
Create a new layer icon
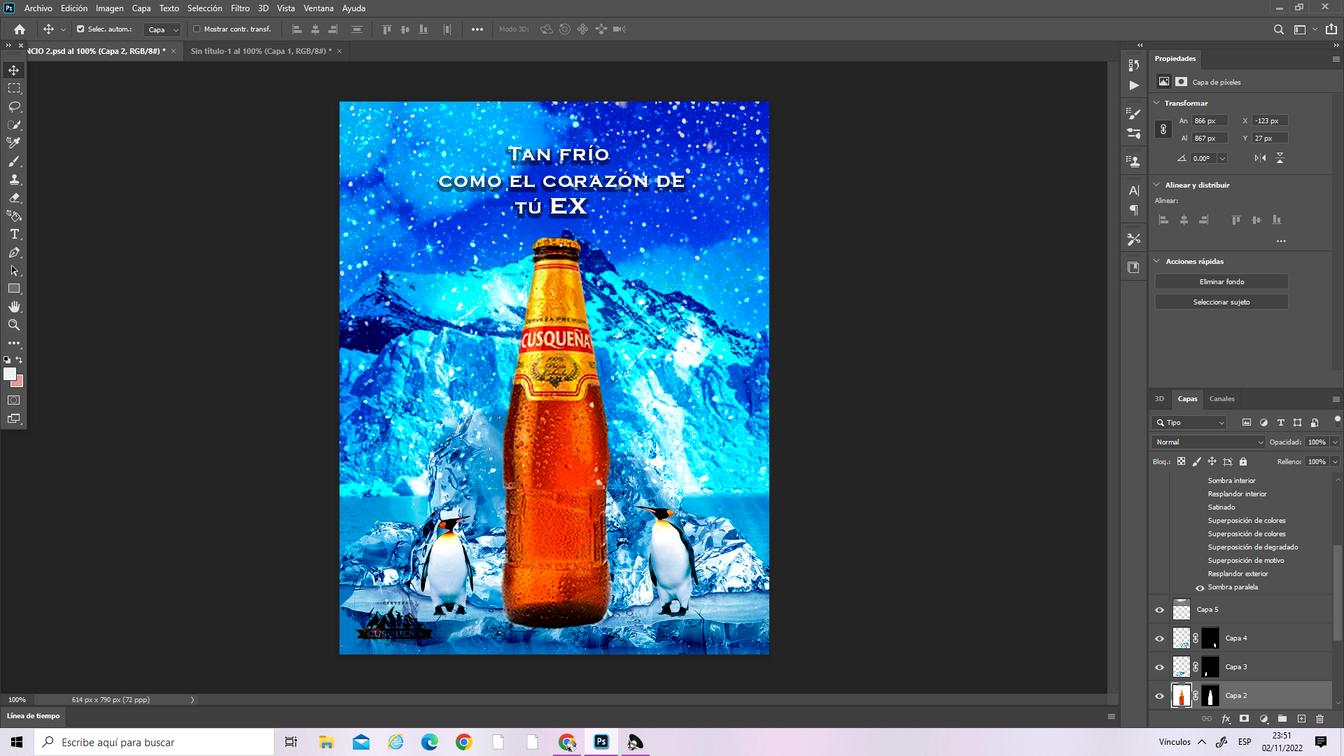[1301, 719]
